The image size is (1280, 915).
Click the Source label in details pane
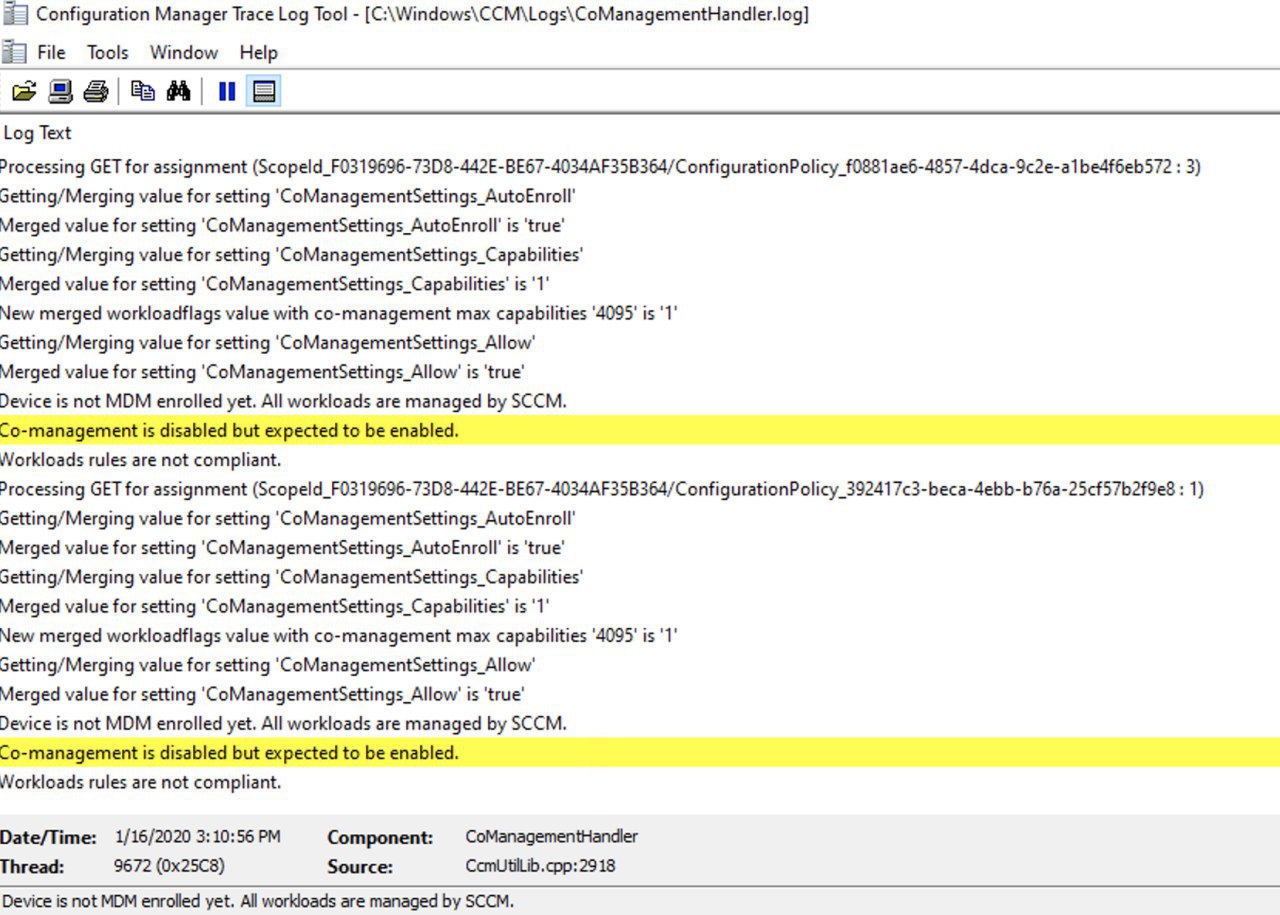(360, 867)
